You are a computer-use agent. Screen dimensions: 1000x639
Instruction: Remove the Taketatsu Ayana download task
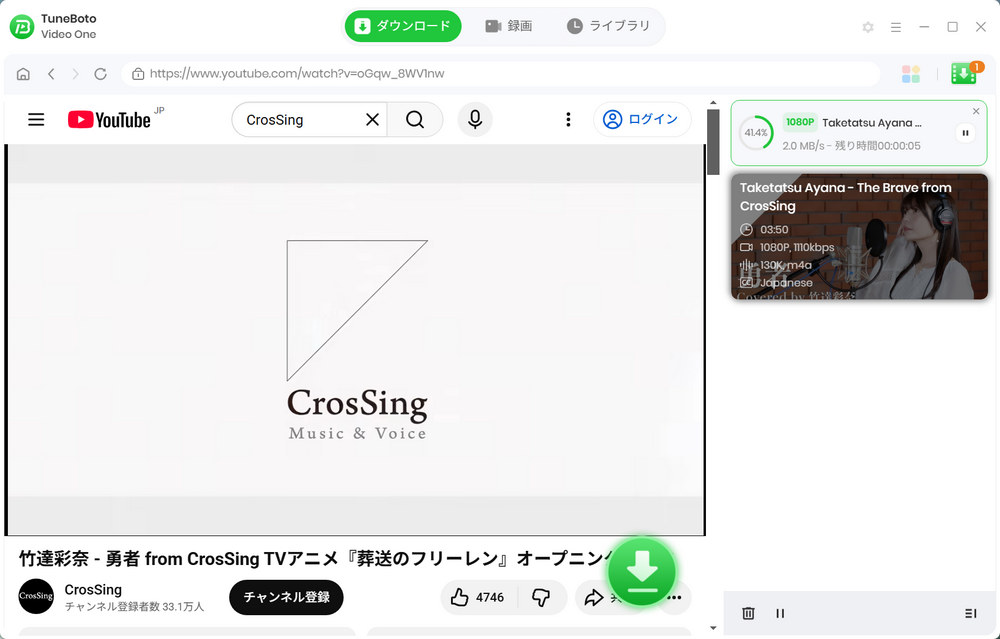tap(976, 112)
